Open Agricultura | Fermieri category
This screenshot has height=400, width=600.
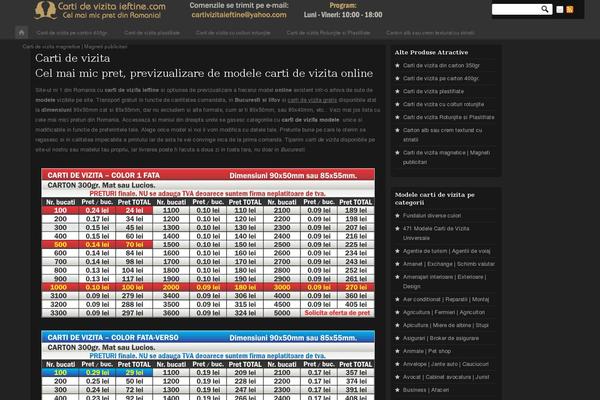pyautogui.click(x=443, y=312)
